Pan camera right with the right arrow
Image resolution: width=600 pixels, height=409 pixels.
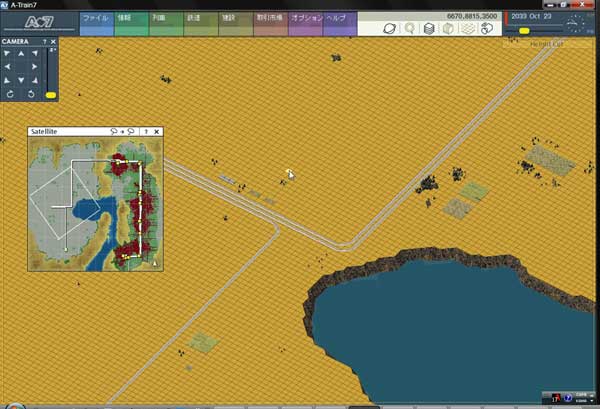[x=35, y=67]
